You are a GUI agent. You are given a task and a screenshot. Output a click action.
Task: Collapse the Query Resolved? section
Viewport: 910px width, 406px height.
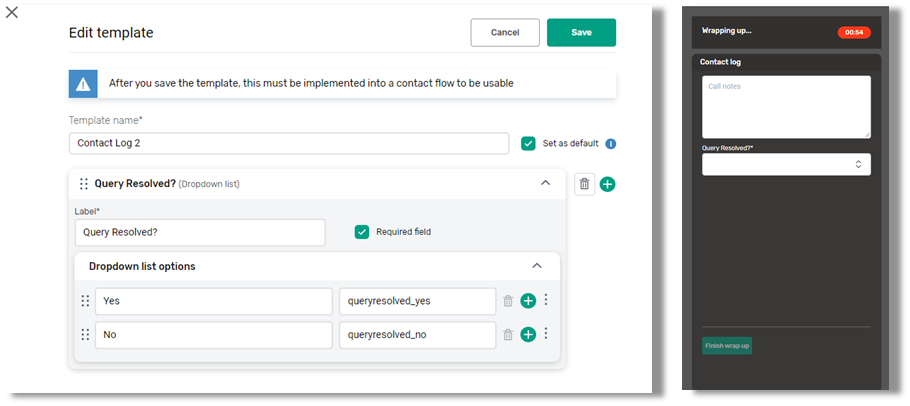(x=545, y=184)
